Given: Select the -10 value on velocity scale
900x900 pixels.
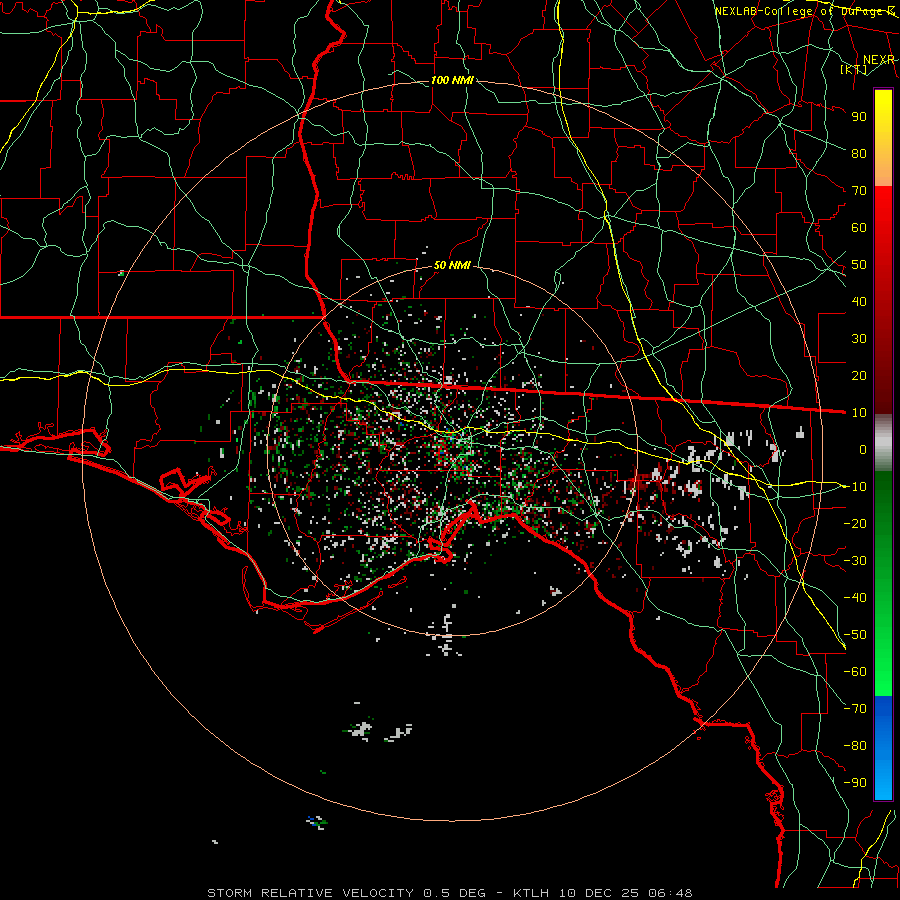Looking at the screenshot, I should point(855,487).
